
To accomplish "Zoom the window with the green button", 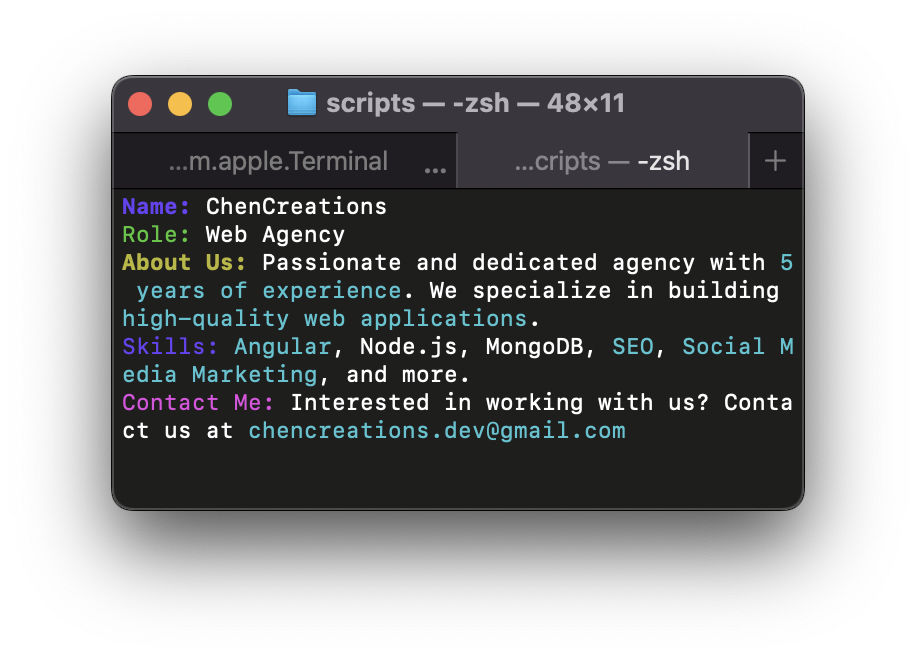I will pyautogui.click(x=220, y=104).
